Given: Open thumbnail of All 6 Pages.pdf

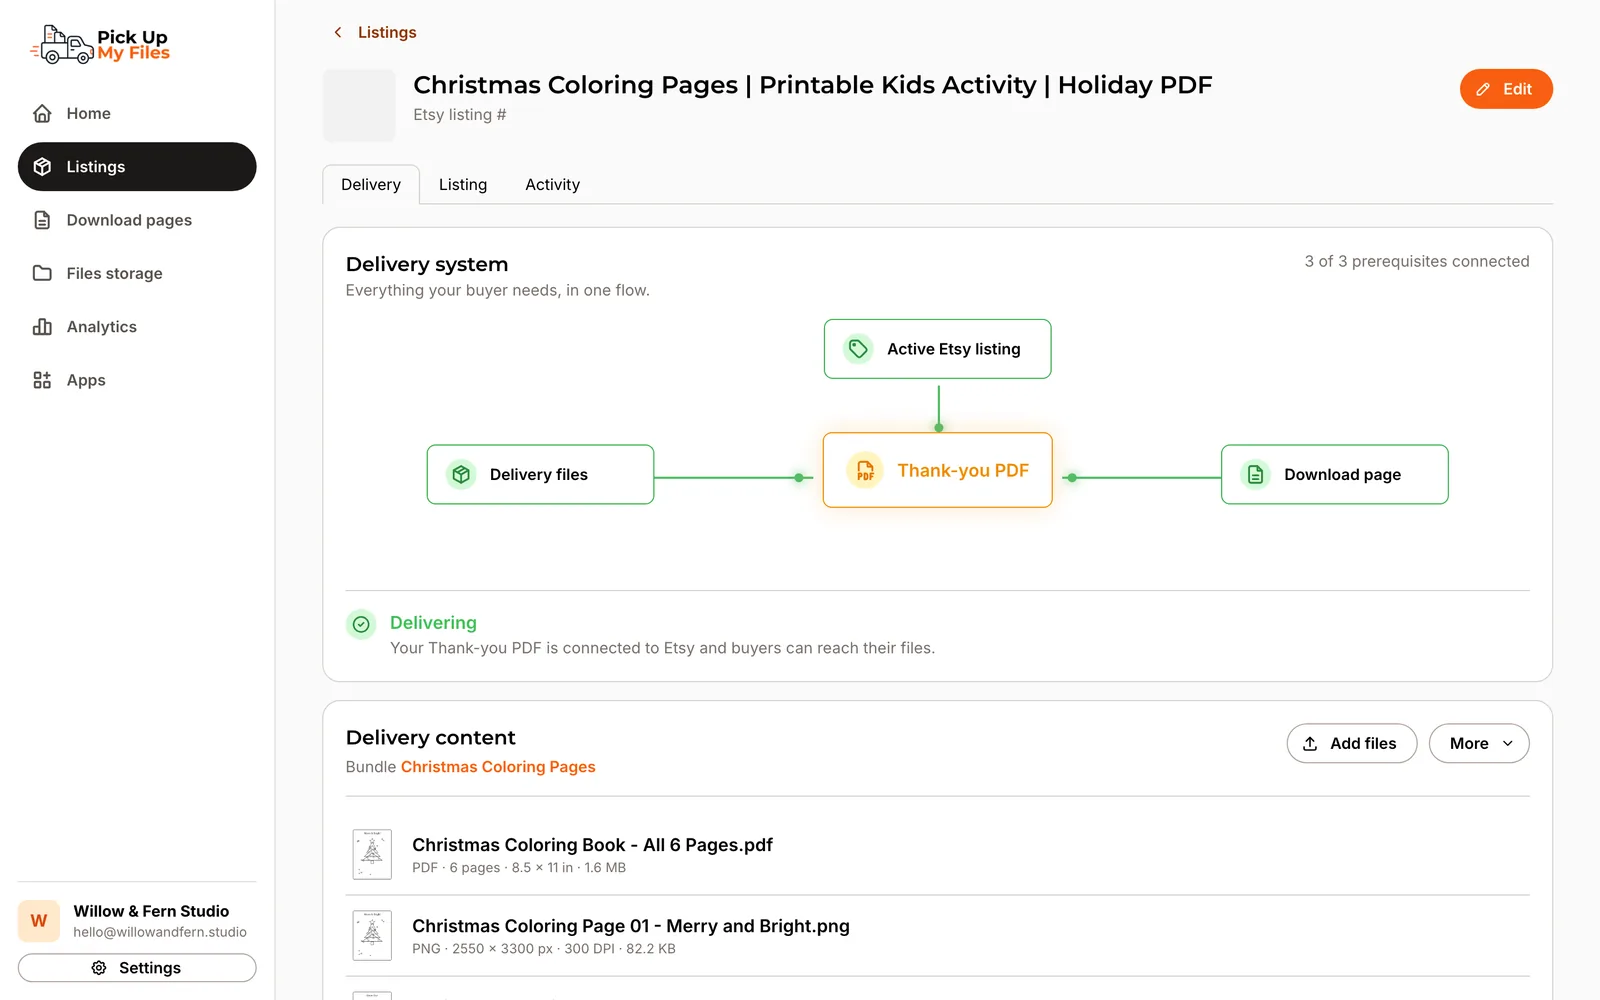Looking at the screenshot, I should (372, 855).
